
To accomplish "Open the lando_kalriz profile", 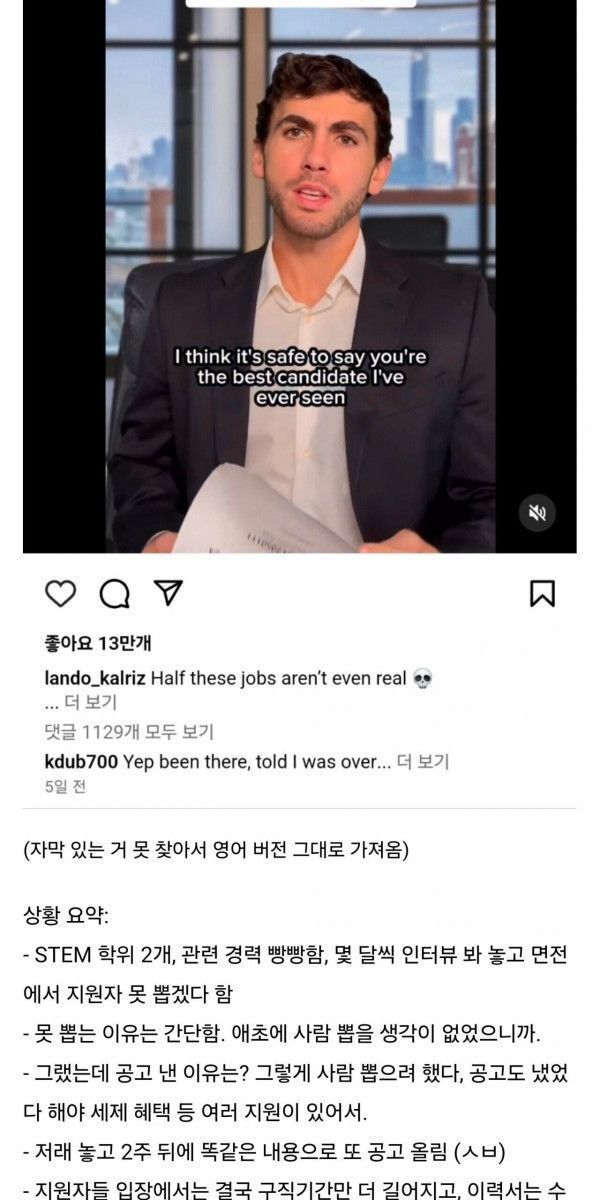I will (x=96, y=679).
